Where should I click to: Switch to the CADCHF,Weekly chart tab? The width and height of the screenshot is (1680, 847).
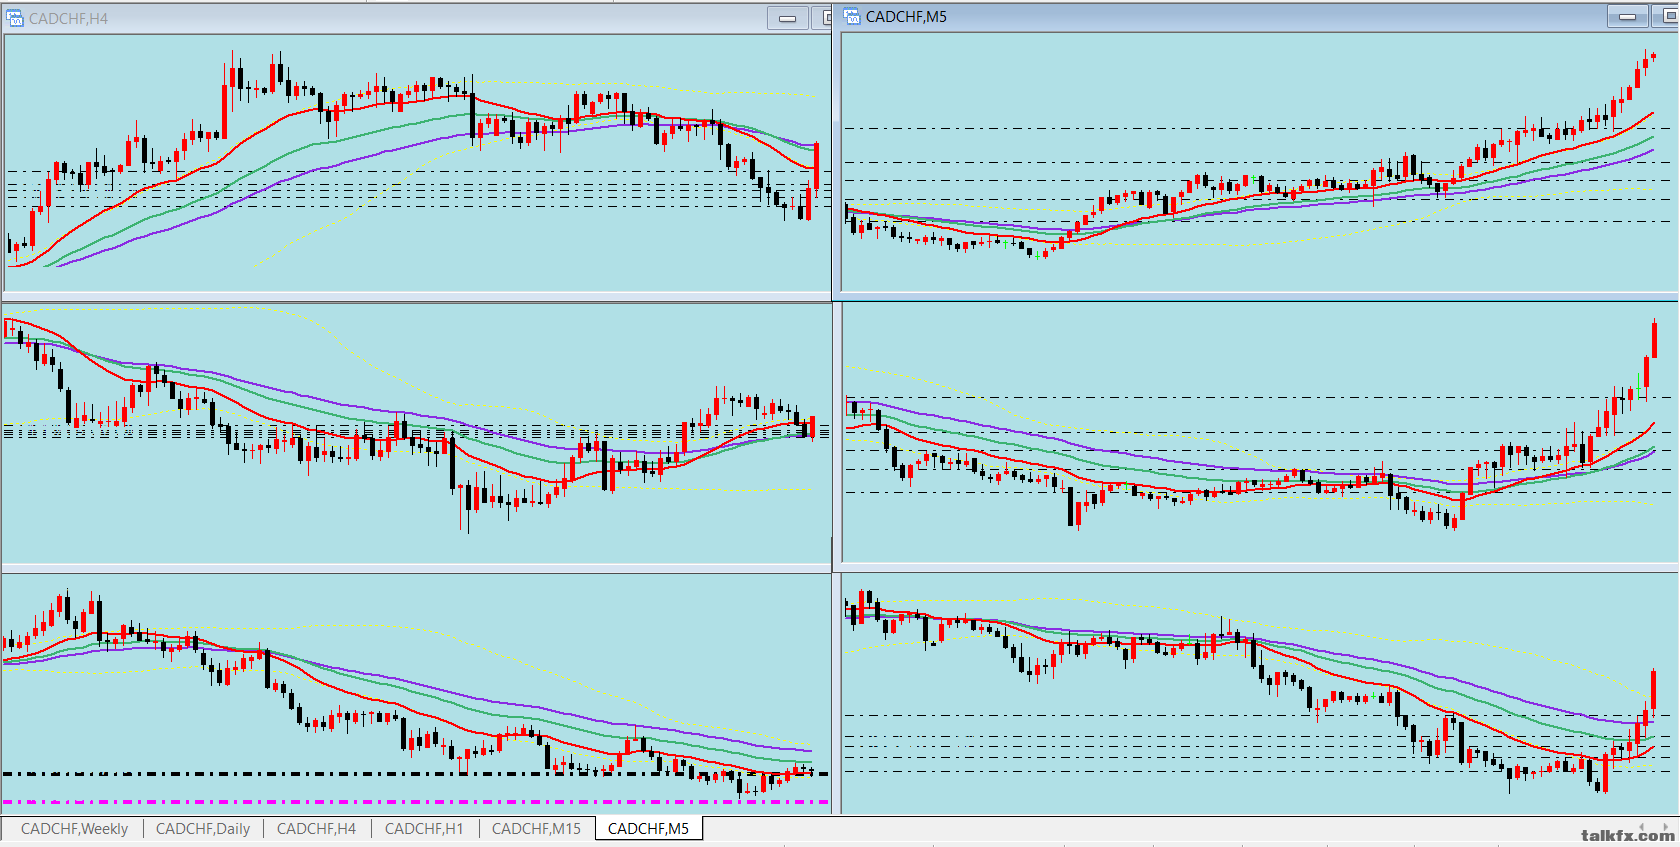point(74,828)
